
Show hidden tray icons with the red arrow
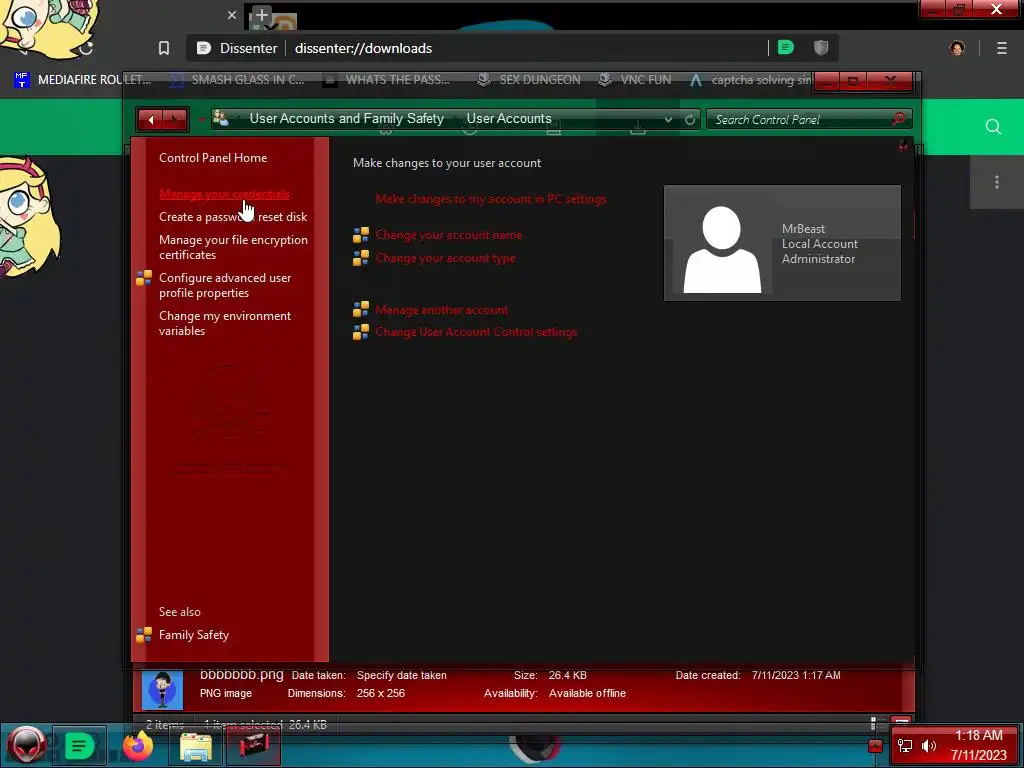point(875,746)
